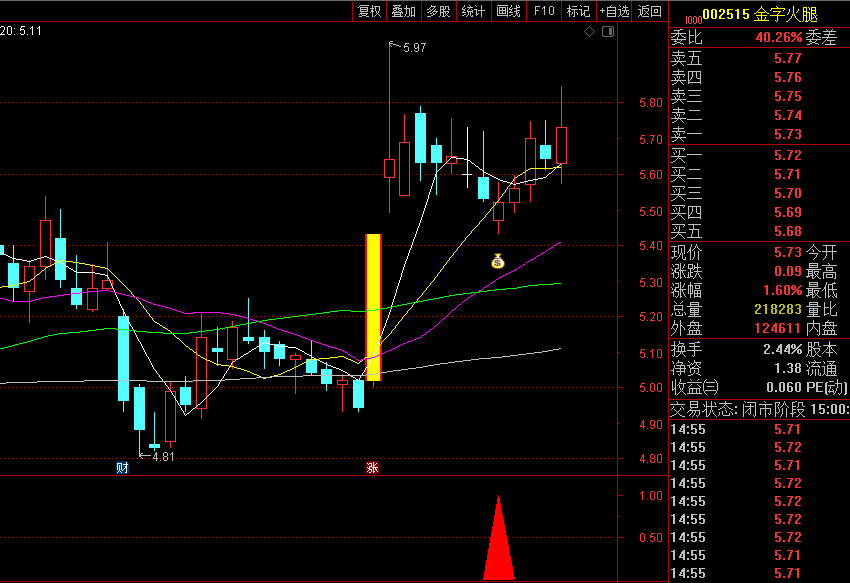This screenshot has height=583, width=850.
Task: Select the 多股 view
Action: pyautogui.click(x=439, y=11)
